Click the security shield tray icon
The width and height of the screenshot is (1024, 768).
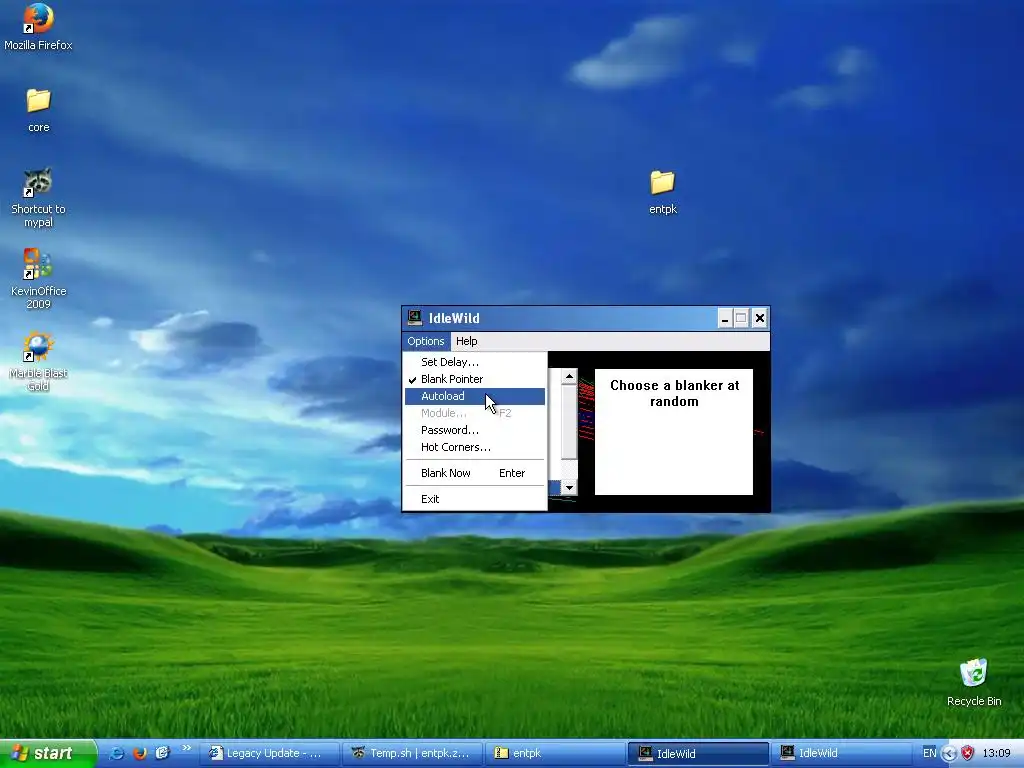coord(967,753)
